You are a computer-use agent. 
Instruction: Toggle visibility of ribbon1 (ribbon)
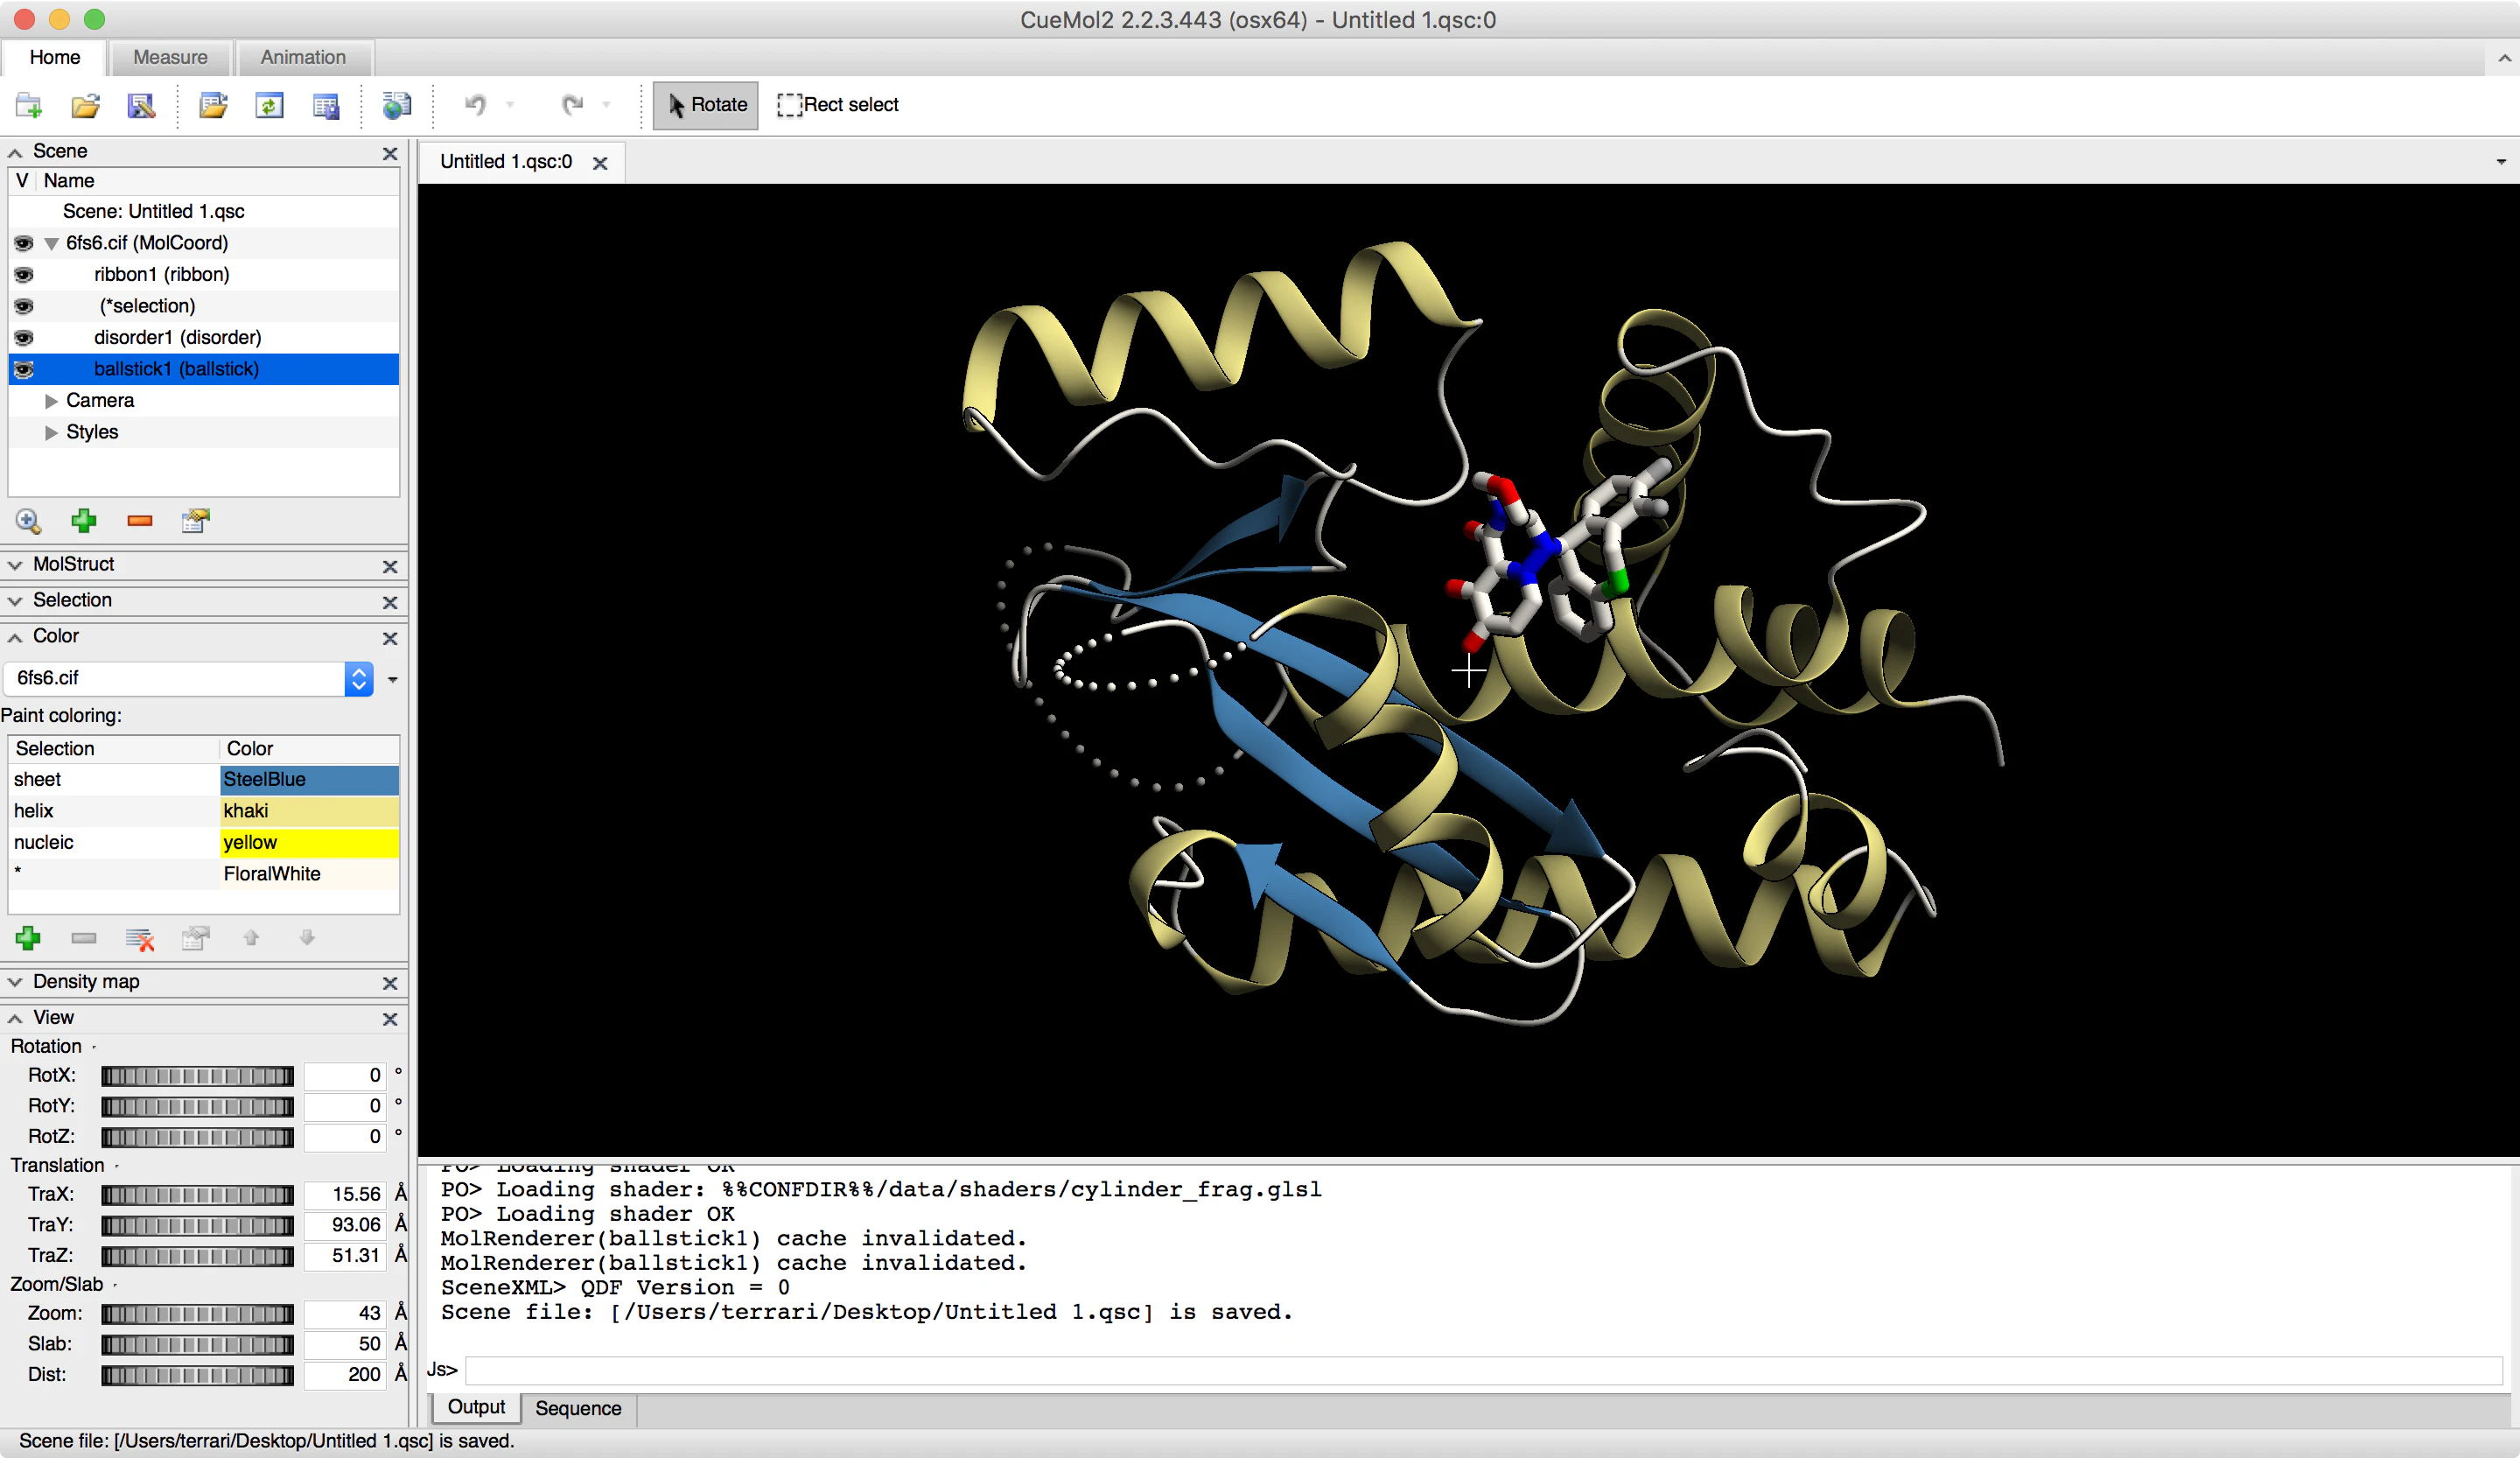tap(24, 274)
